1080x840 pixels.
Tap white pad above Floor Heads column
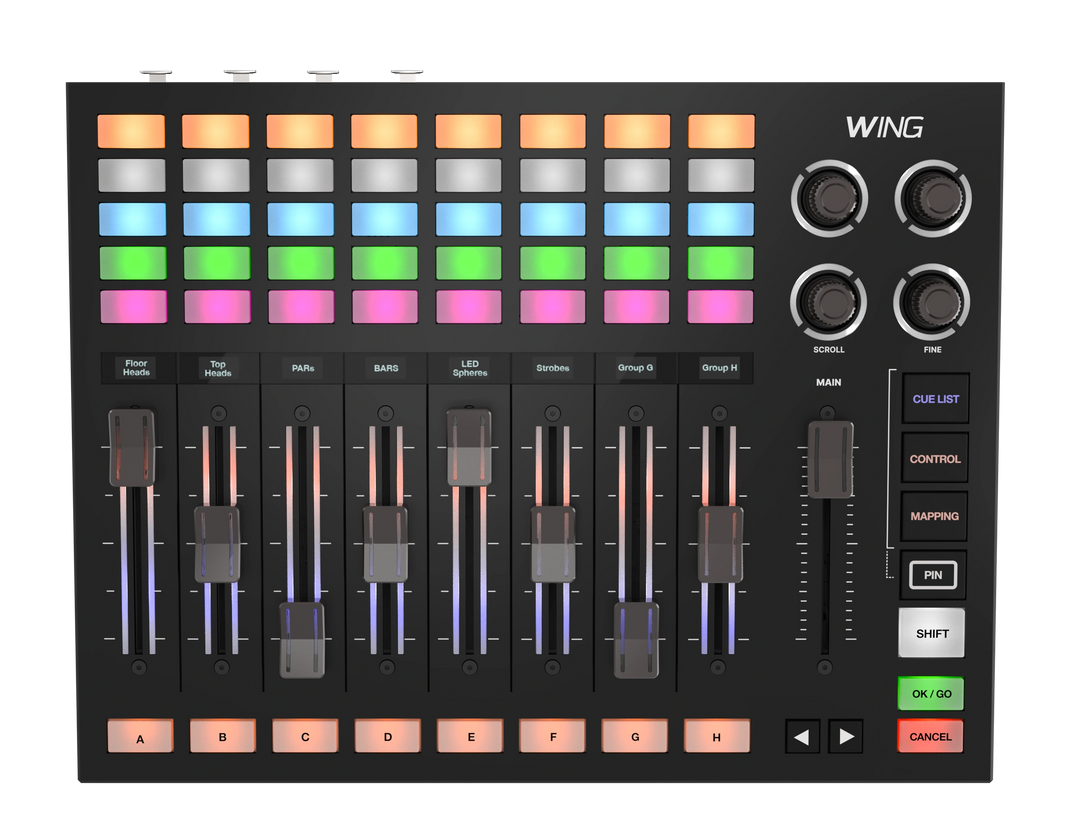(x=132, y=176)
